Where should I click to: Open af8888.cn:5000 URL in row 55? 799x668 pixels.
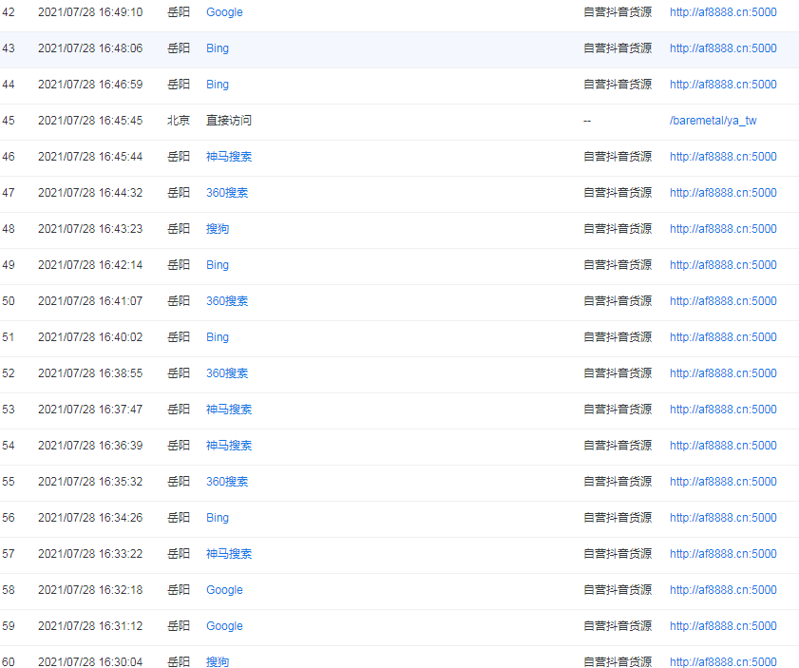(723, 482)
